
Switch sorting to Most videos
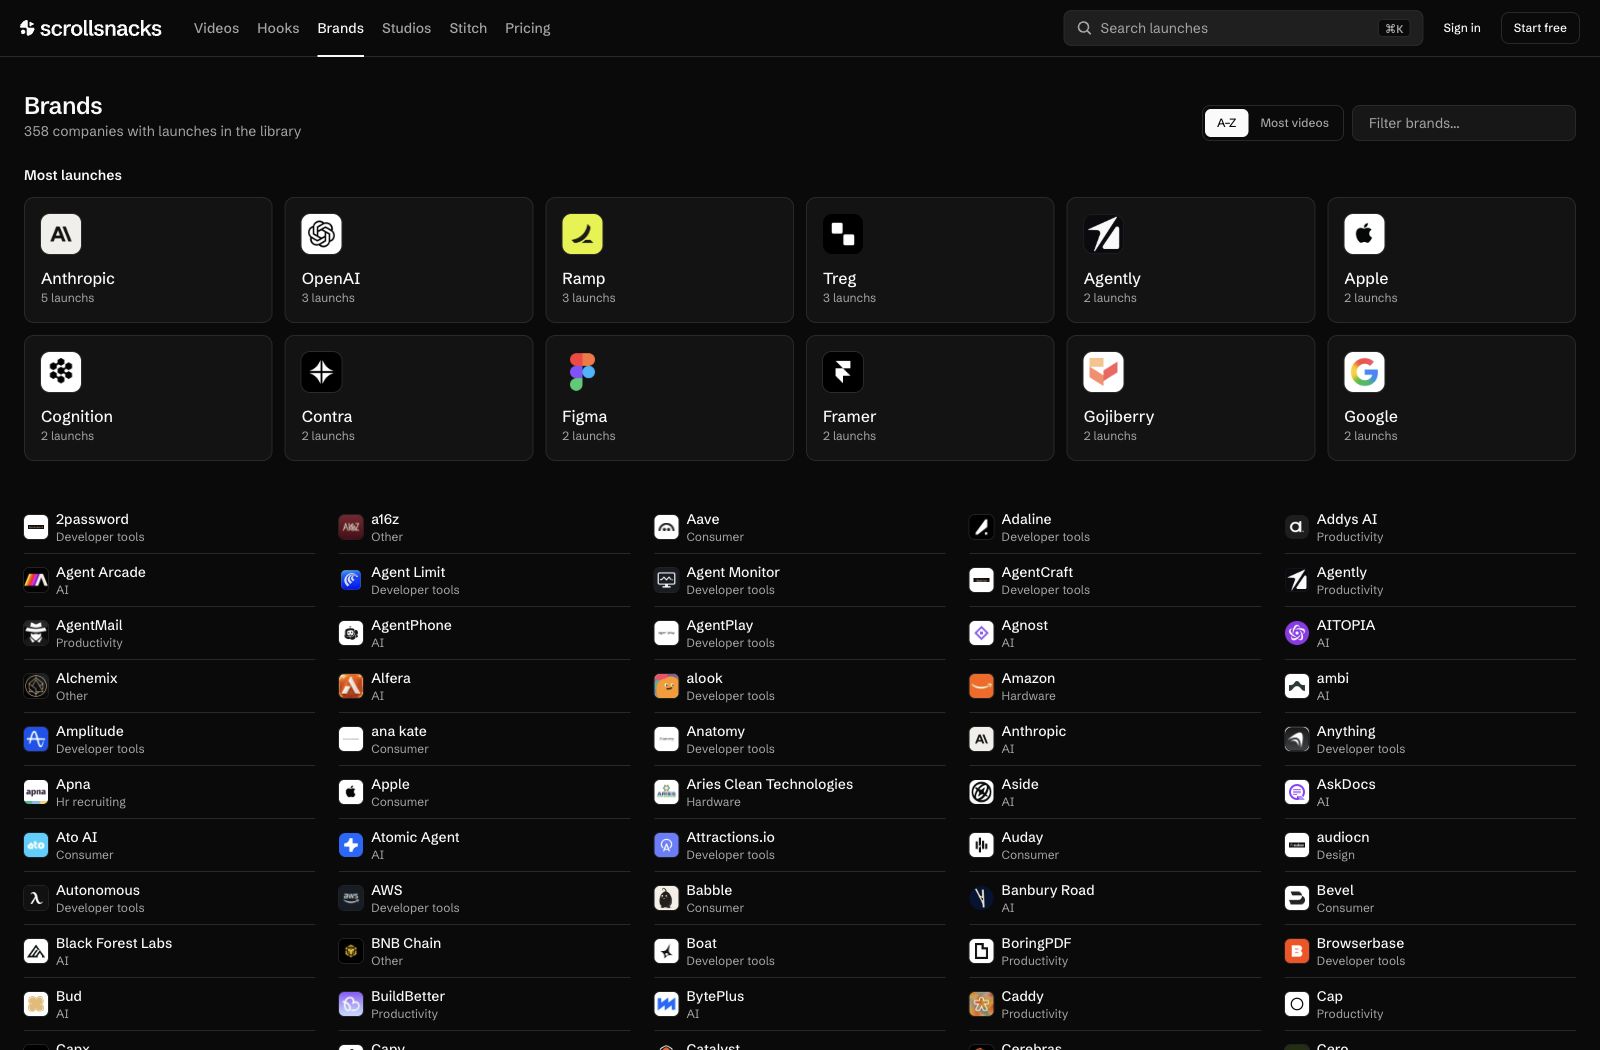pyautogui.click(x=1294, y=123)
